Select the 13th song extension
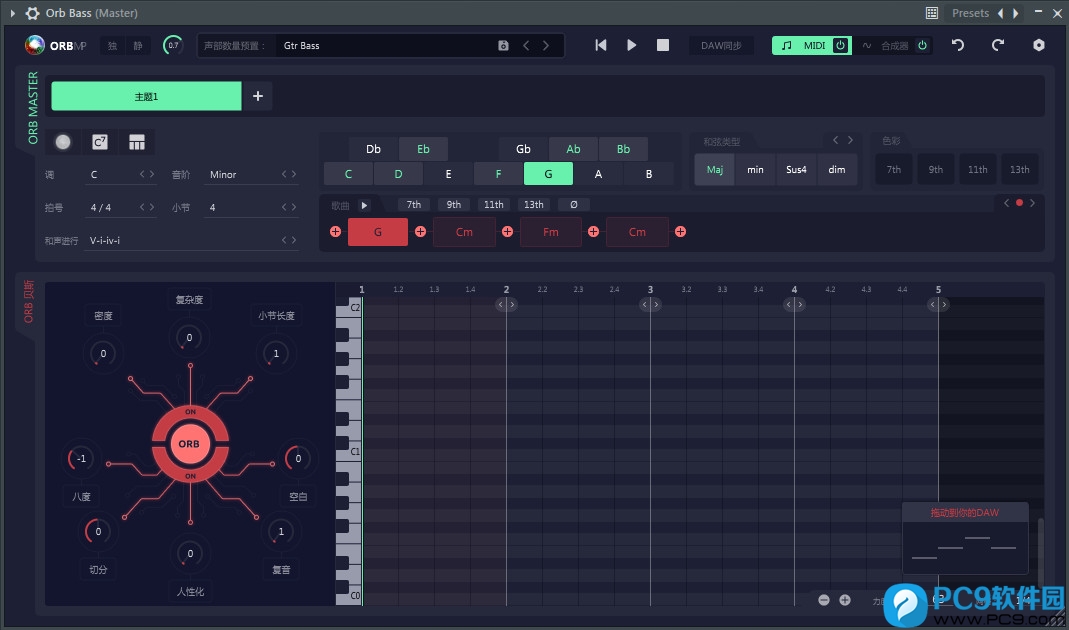Screen dimensions: 1069x630 coord(534,205)
